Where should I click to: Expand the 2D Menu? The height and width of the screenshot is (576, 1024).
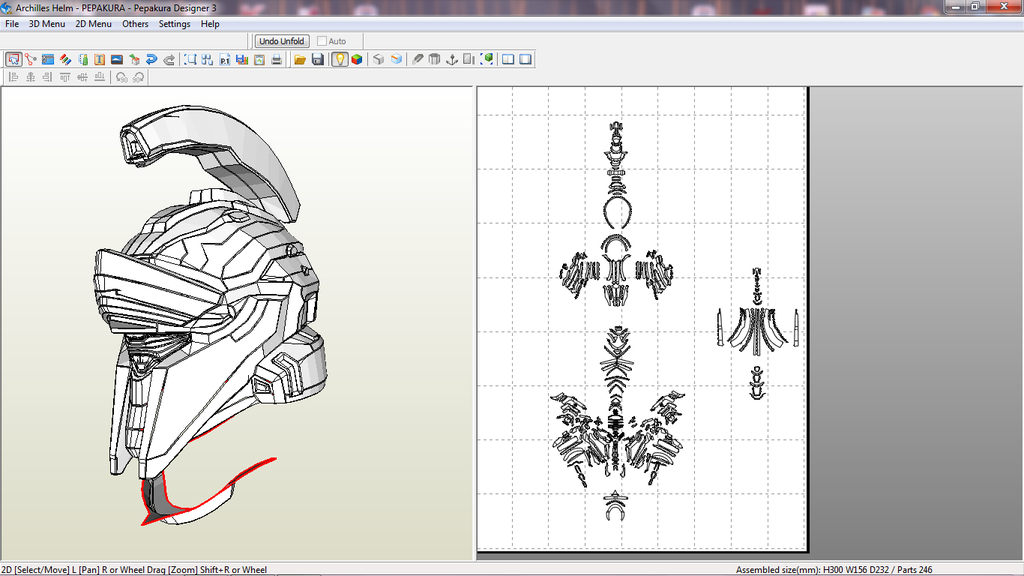pos(94,24)
